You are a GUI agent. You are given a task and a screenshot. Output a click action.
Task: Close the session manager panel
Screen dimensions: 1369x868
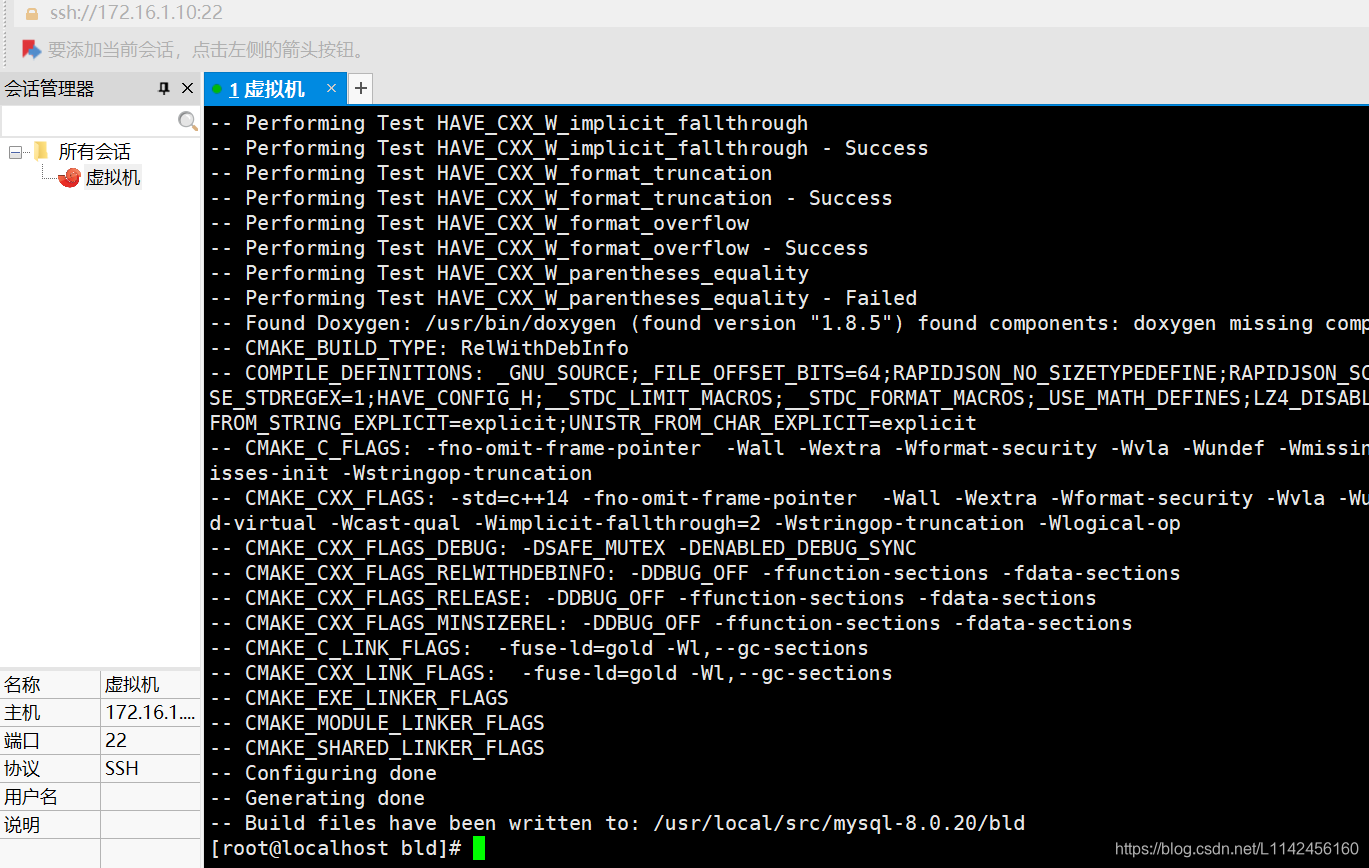pyautogui.click(x=187, y=89)
